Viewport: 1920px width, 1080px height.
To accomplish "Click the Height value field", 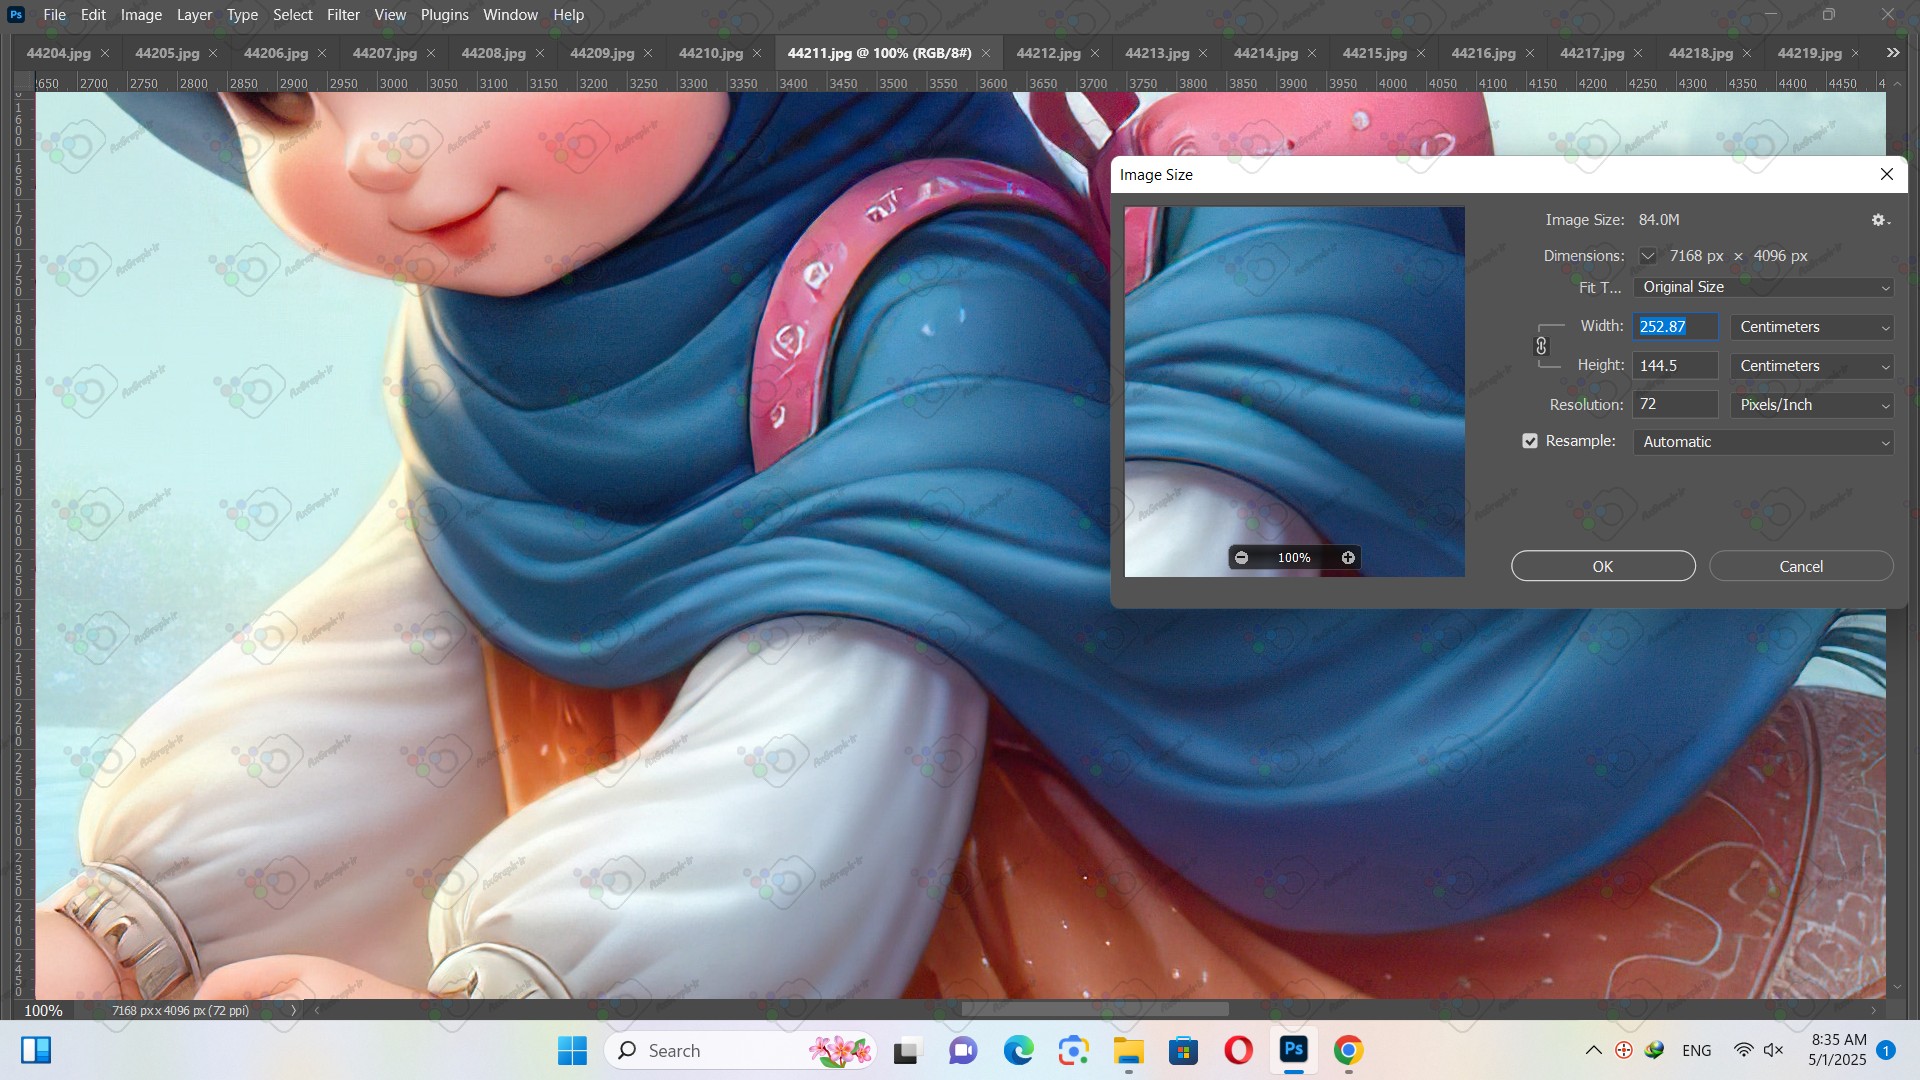I will point(1676,366).
